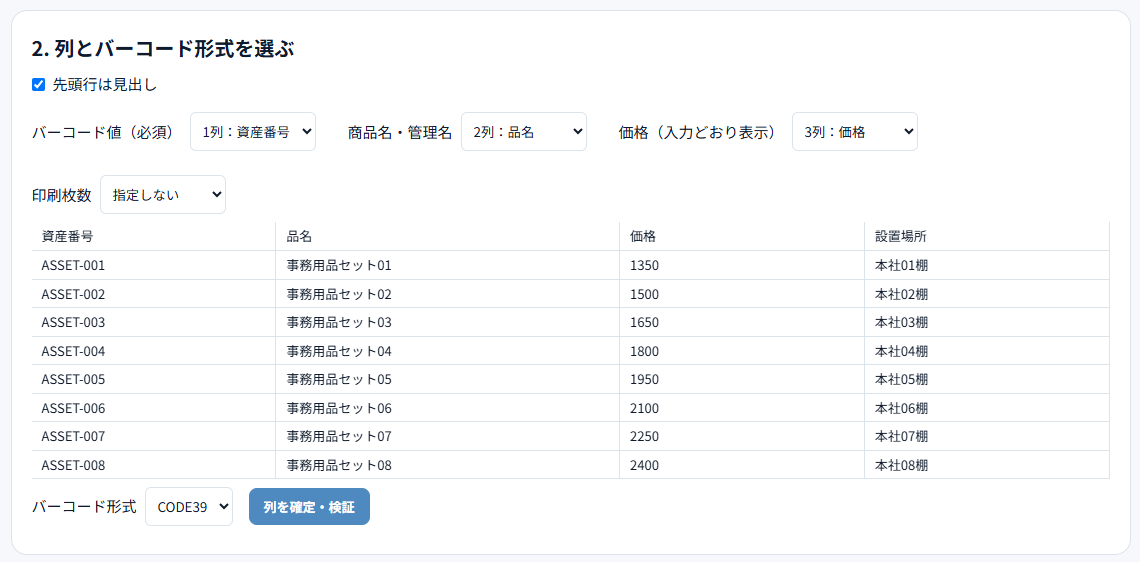Click the 事務用品セット05 cell

pyautogui.click(x=448, y=379)
